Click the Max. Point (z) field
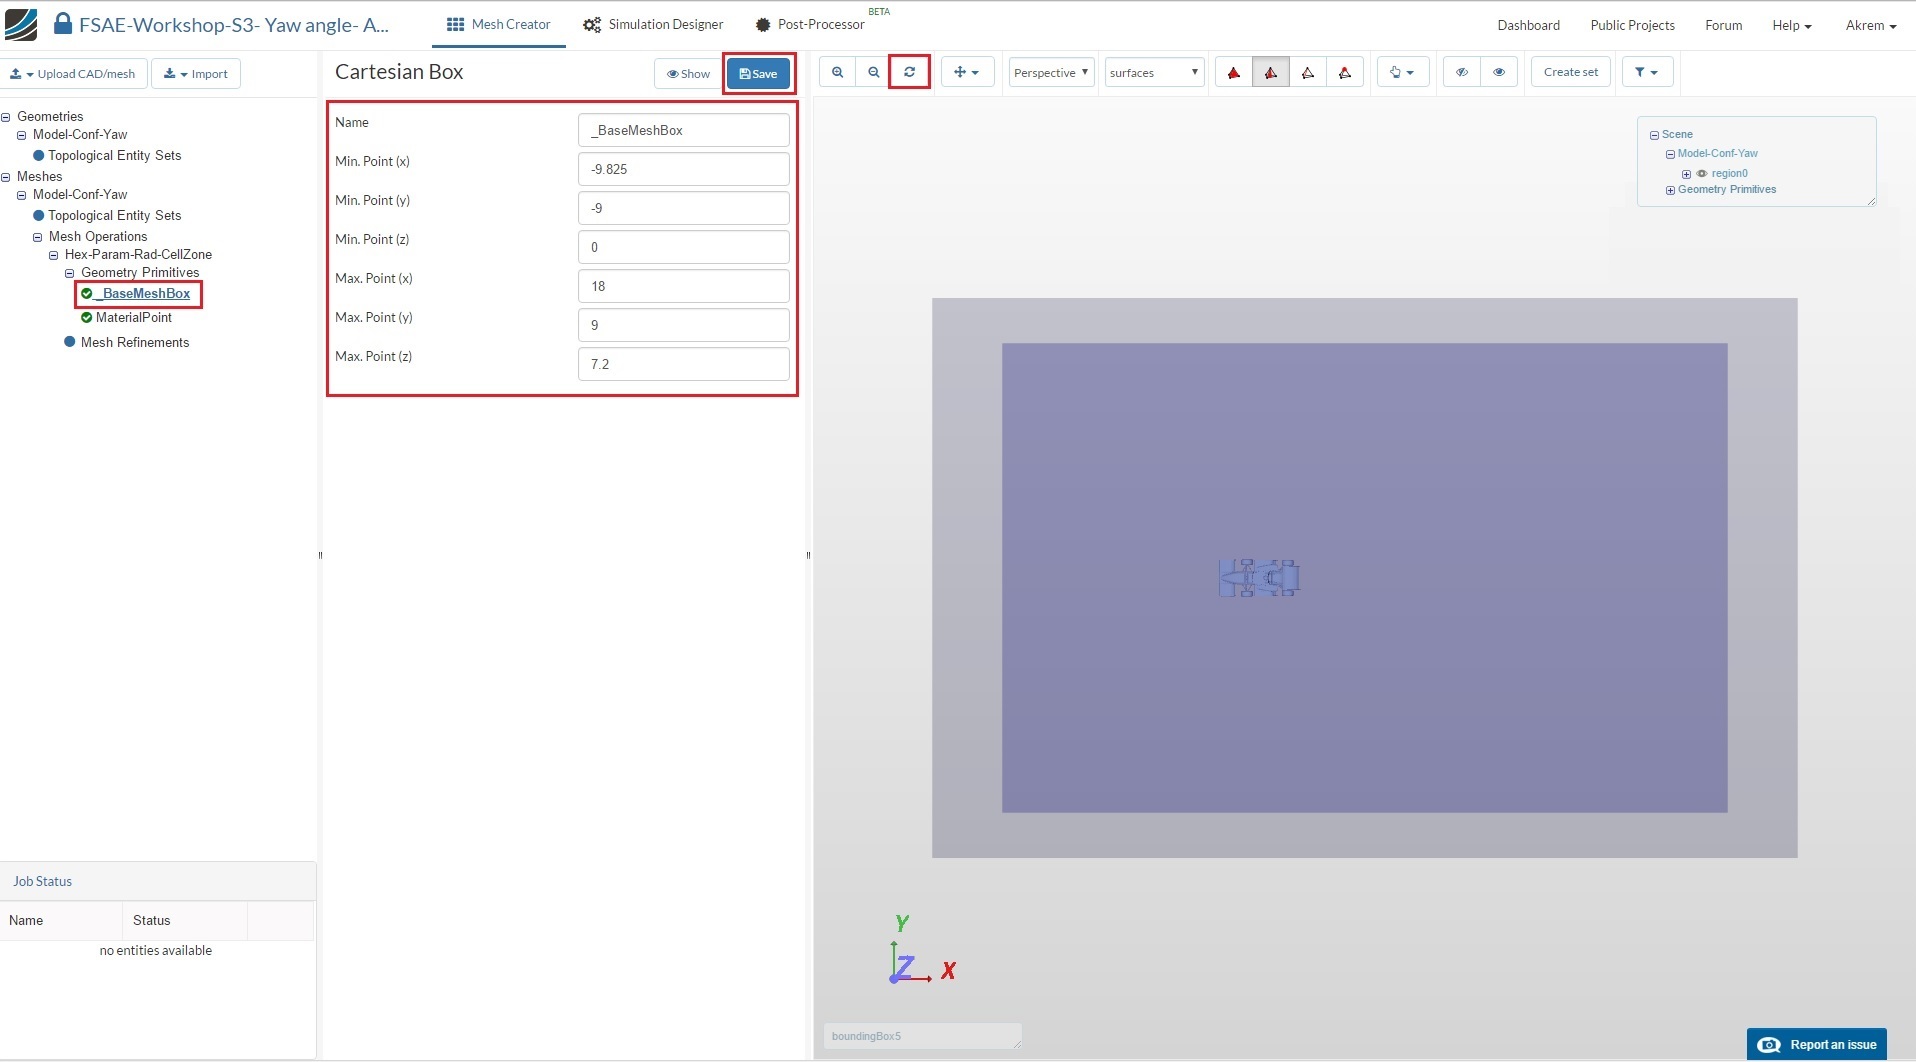Screen dimensions: 1916x1062 pos(684,364)
